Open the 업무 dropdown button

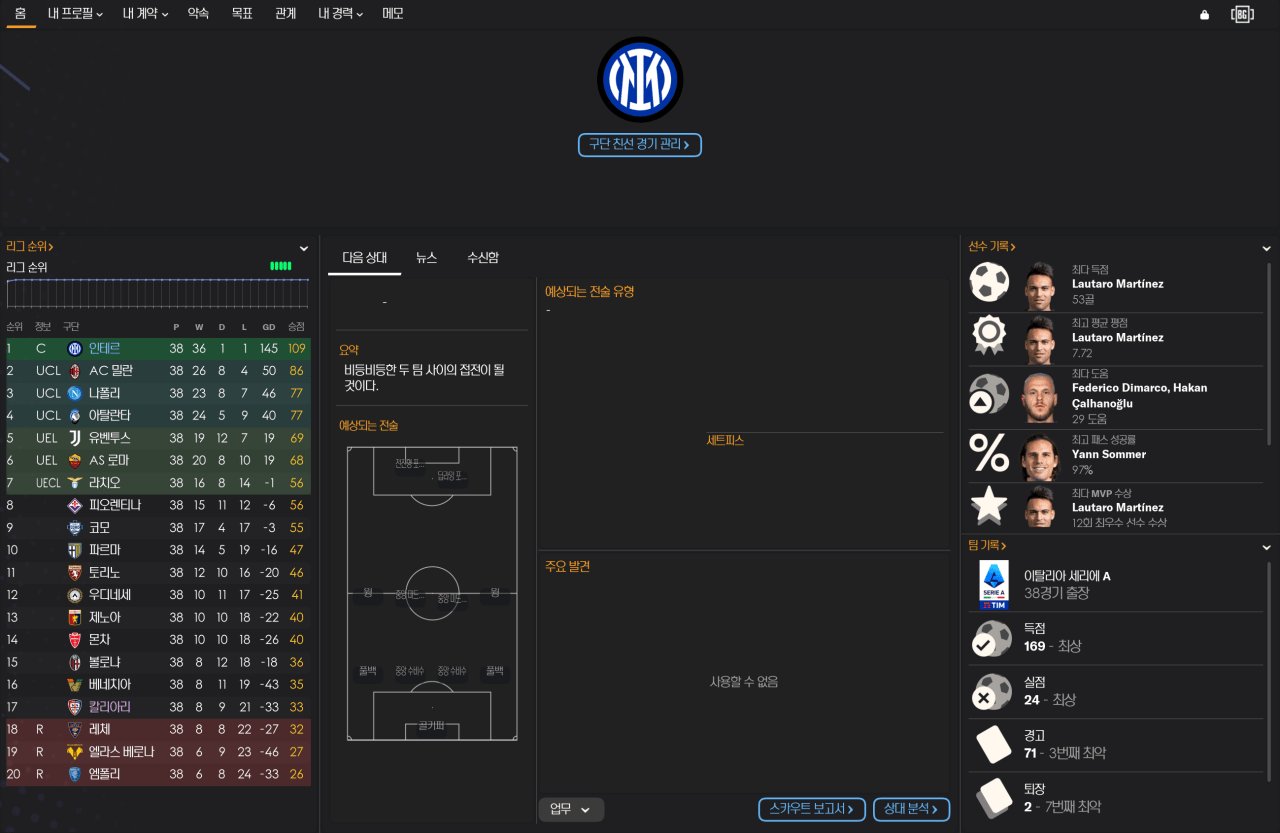[x=571, y=809]
